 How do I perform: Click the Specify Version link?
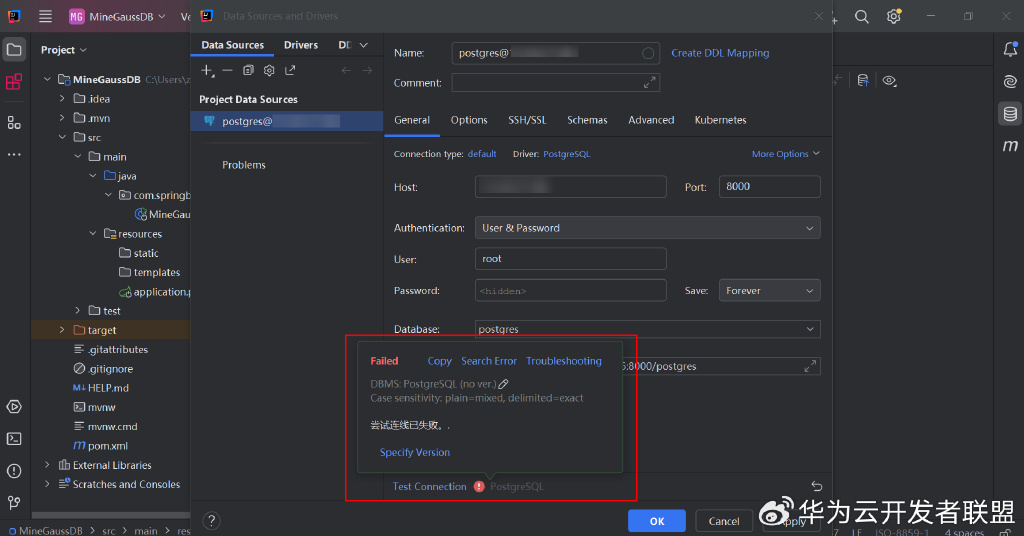point(415,452)
